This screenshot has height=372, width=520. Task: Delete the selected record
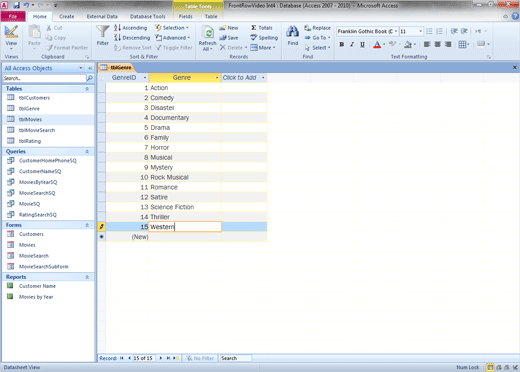(231, 48)
